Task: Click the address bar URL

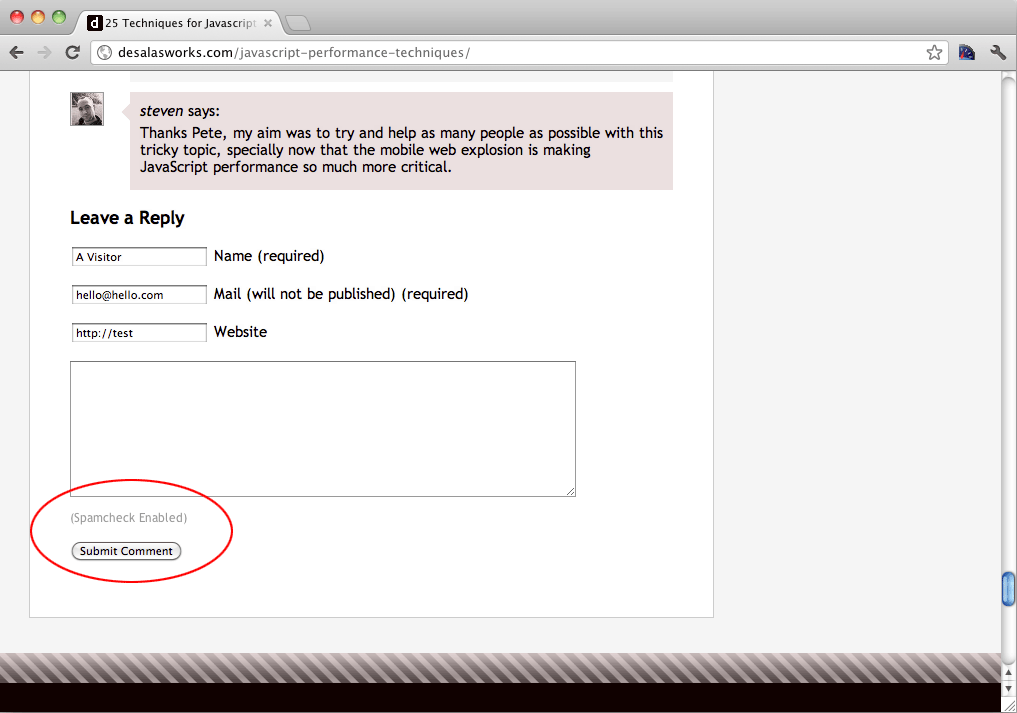Action: click(x=294, y=53)
